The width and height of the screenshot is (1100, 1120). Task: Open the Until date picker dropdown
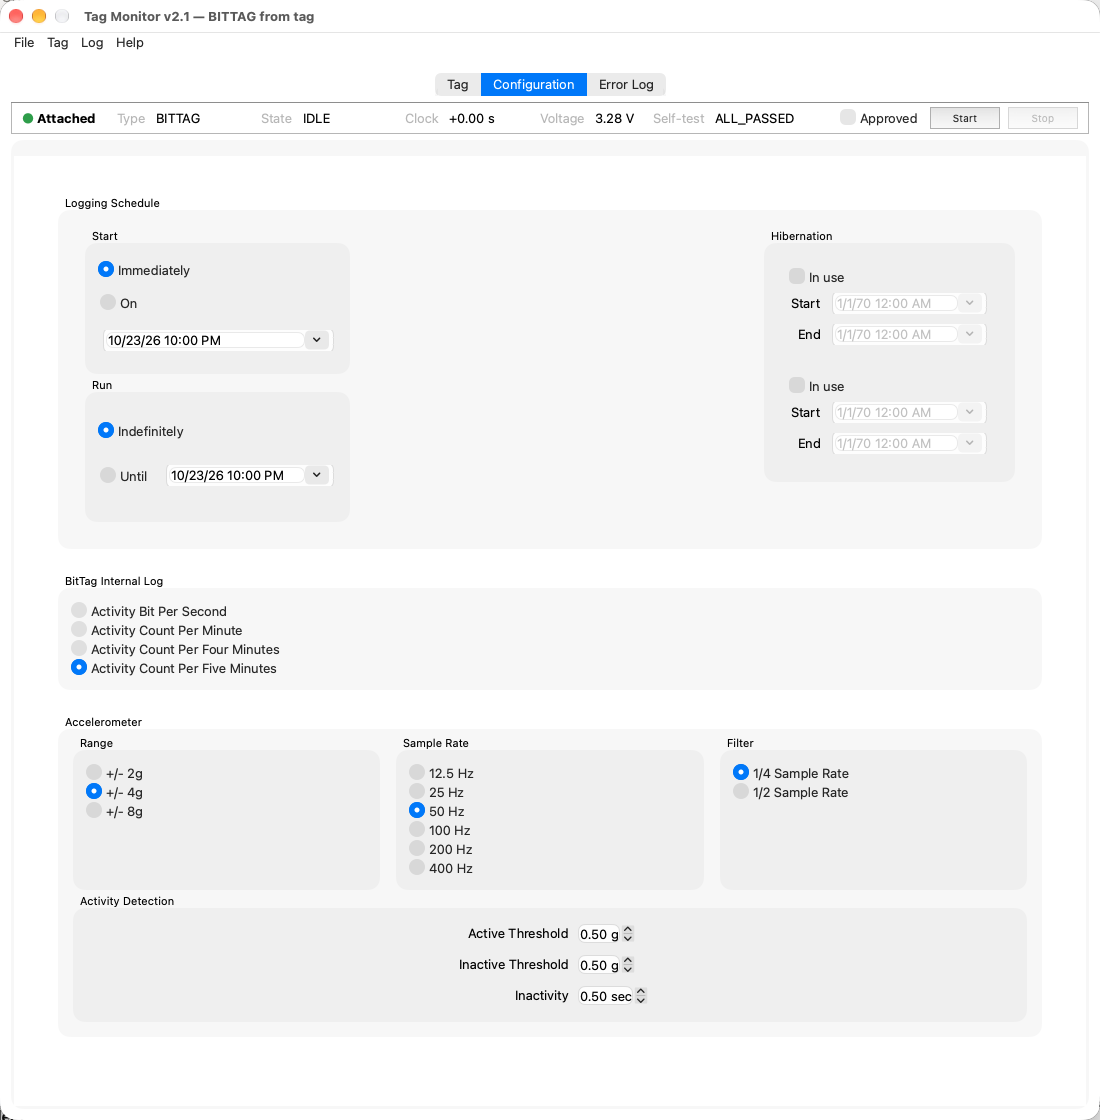point(316,475)
